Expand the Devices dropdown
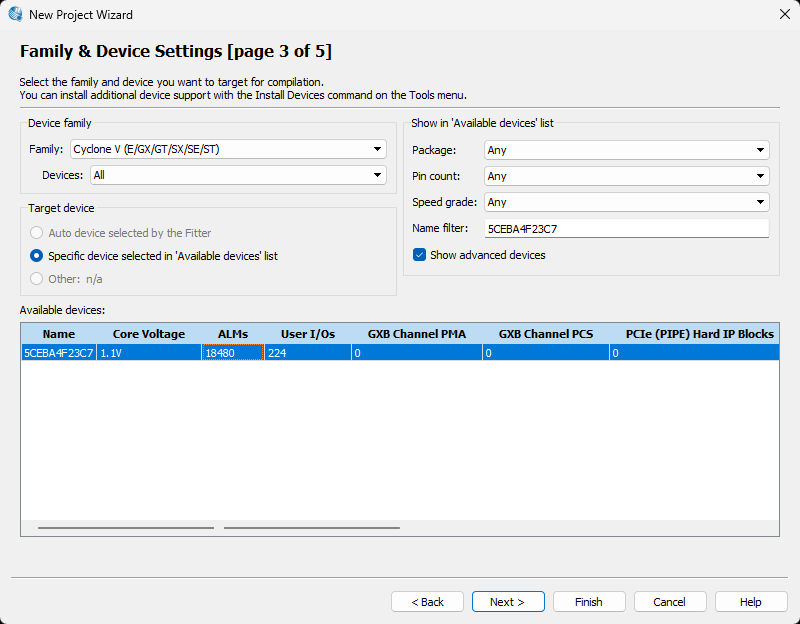 238,175
